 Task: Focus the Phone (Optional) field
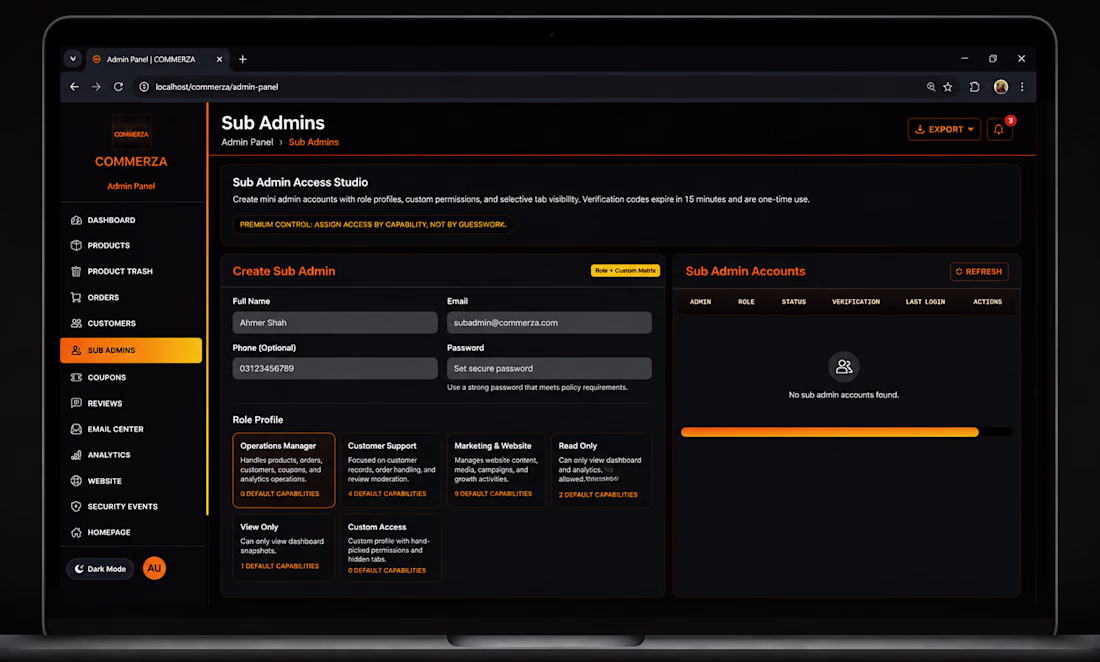[x=335, y=368]
